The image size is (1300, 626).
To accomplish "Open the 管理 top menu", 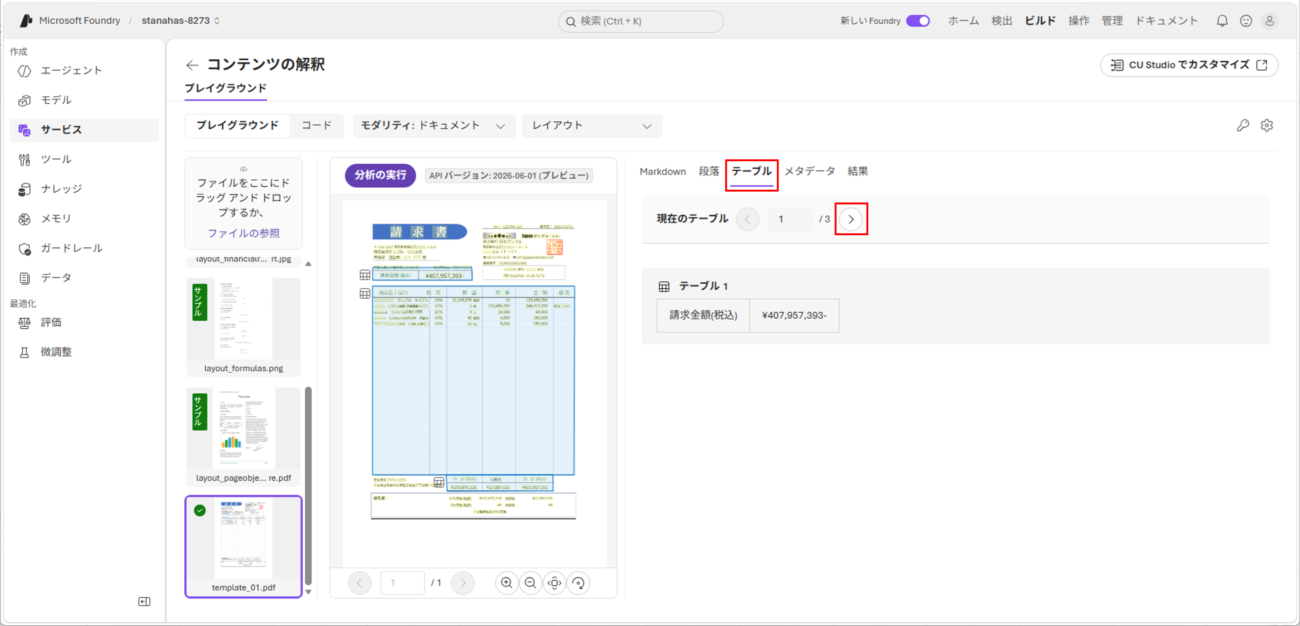I will [x=1112, y=20].
